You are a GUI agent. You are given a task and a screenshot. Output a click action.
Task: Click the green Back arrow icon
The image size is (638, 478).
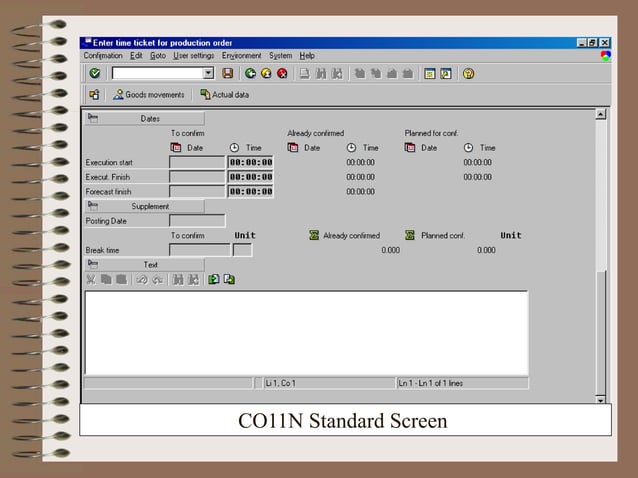[250, 73]
